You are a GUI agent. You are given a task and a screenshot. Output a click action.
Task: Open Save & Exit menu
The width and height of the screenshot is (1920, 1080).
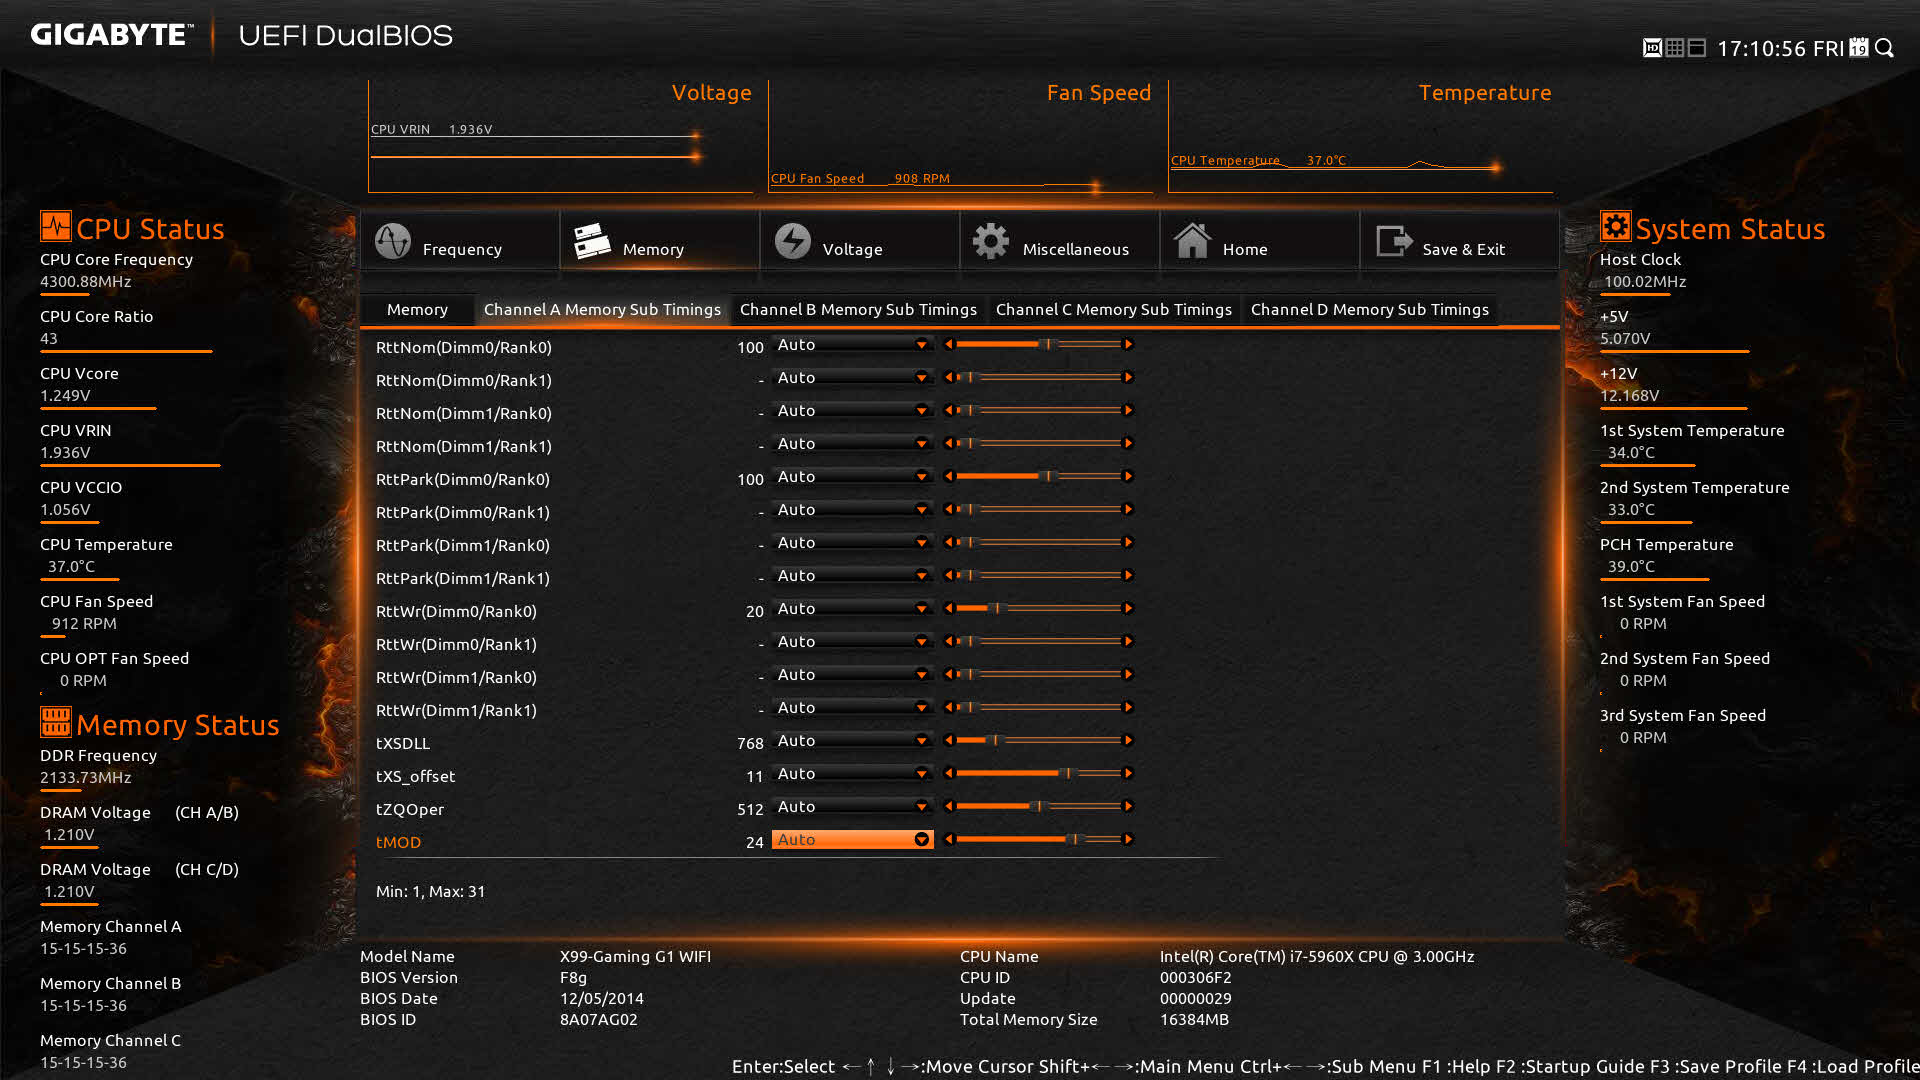1459,241
